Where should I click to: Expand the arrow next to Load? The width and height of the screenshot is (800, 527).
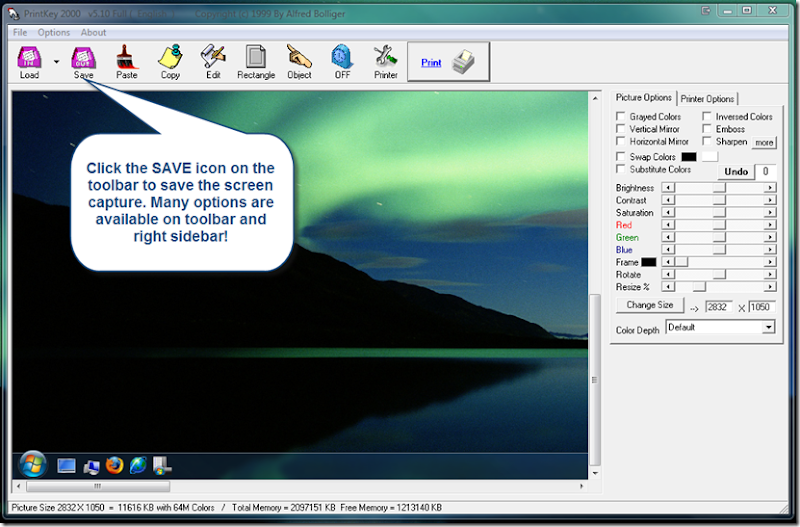click(56, 62)
